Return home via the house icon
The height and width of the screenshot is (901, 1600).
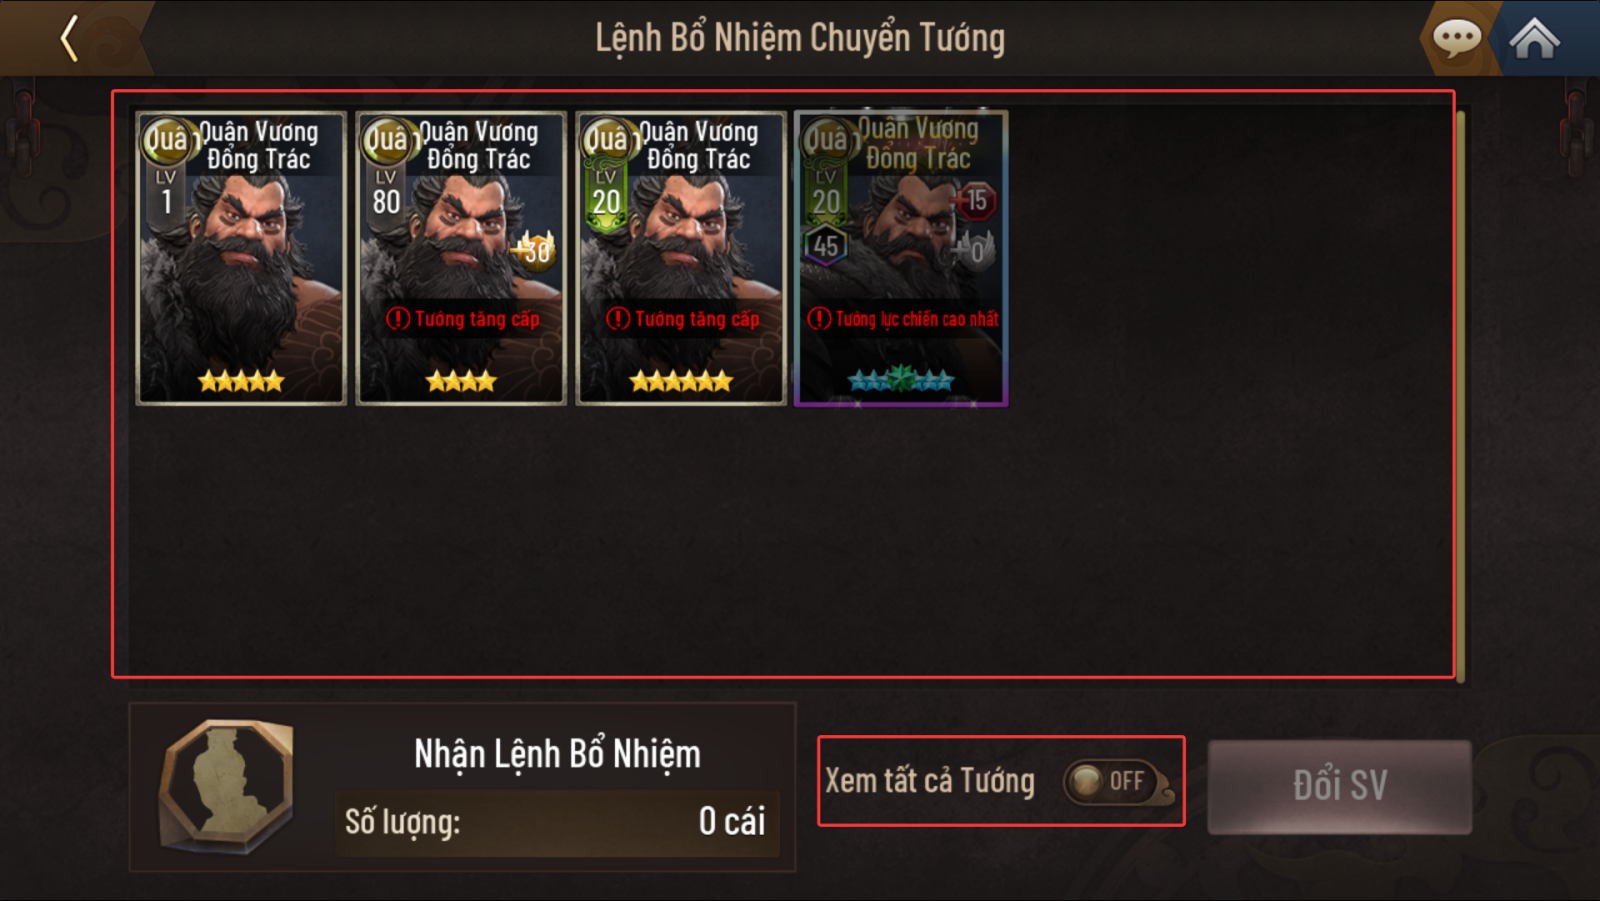tap(1534, 39)
